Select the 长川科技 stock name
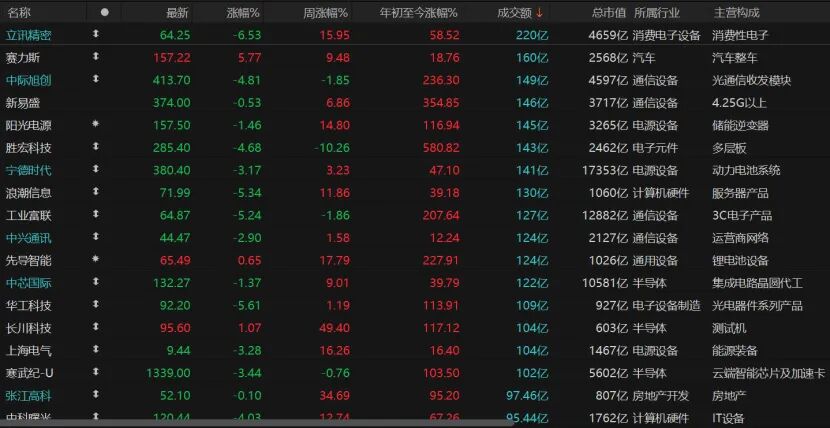This screenshot has width=830, height=428. coord(29,328)
